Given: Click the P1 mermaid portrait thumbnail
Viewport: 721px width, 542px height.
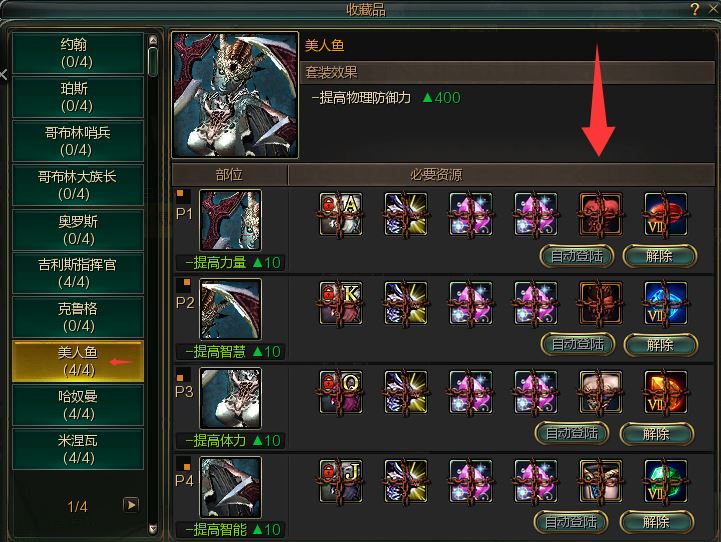Looking at the screenshot, I should point(230,220).
